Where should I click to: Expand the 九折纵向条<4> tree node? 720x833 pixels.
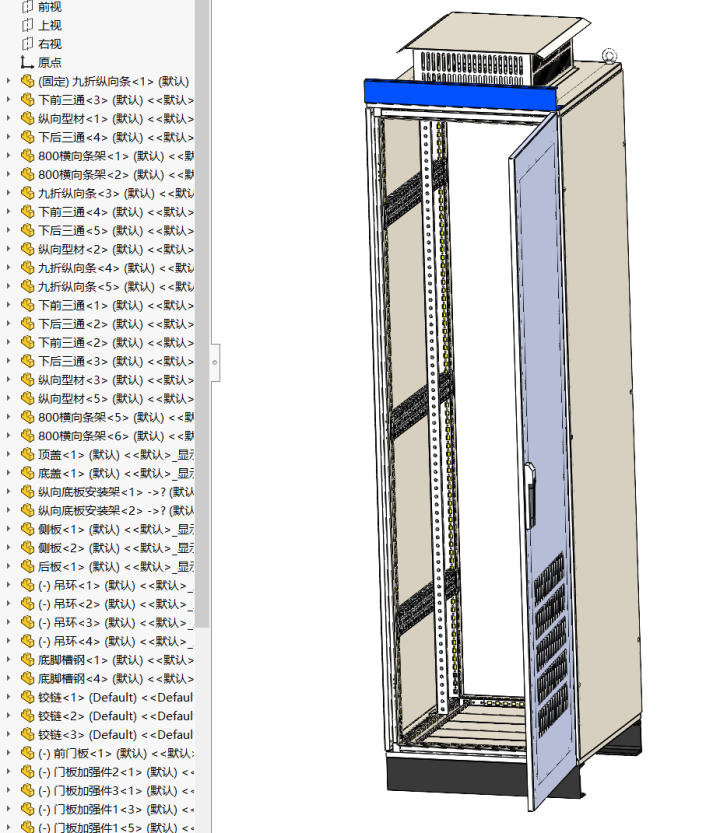pos(8,268)
